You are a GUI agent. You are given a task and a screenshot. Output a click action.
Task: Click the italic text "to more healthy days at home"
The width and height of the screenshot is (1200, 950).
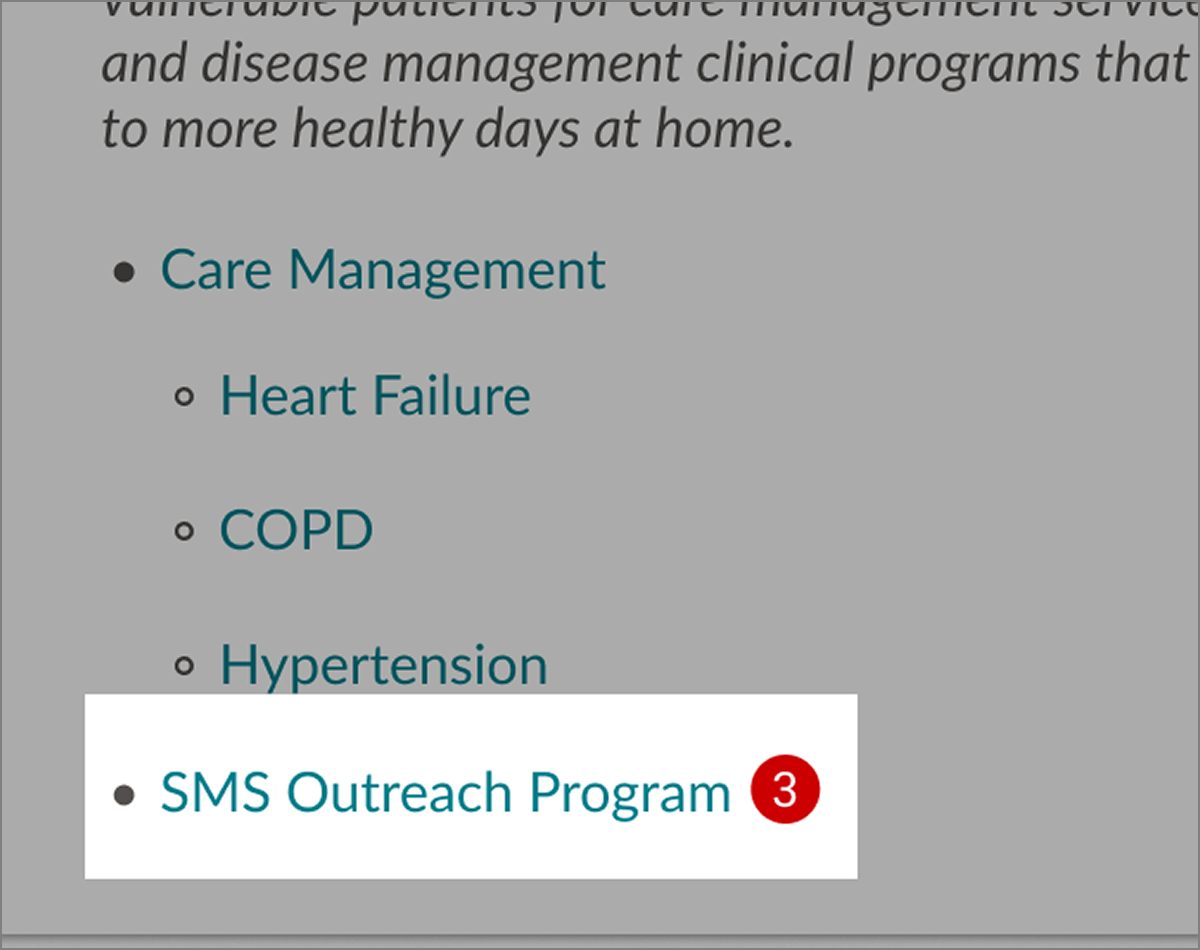click(x=447, y=129)
